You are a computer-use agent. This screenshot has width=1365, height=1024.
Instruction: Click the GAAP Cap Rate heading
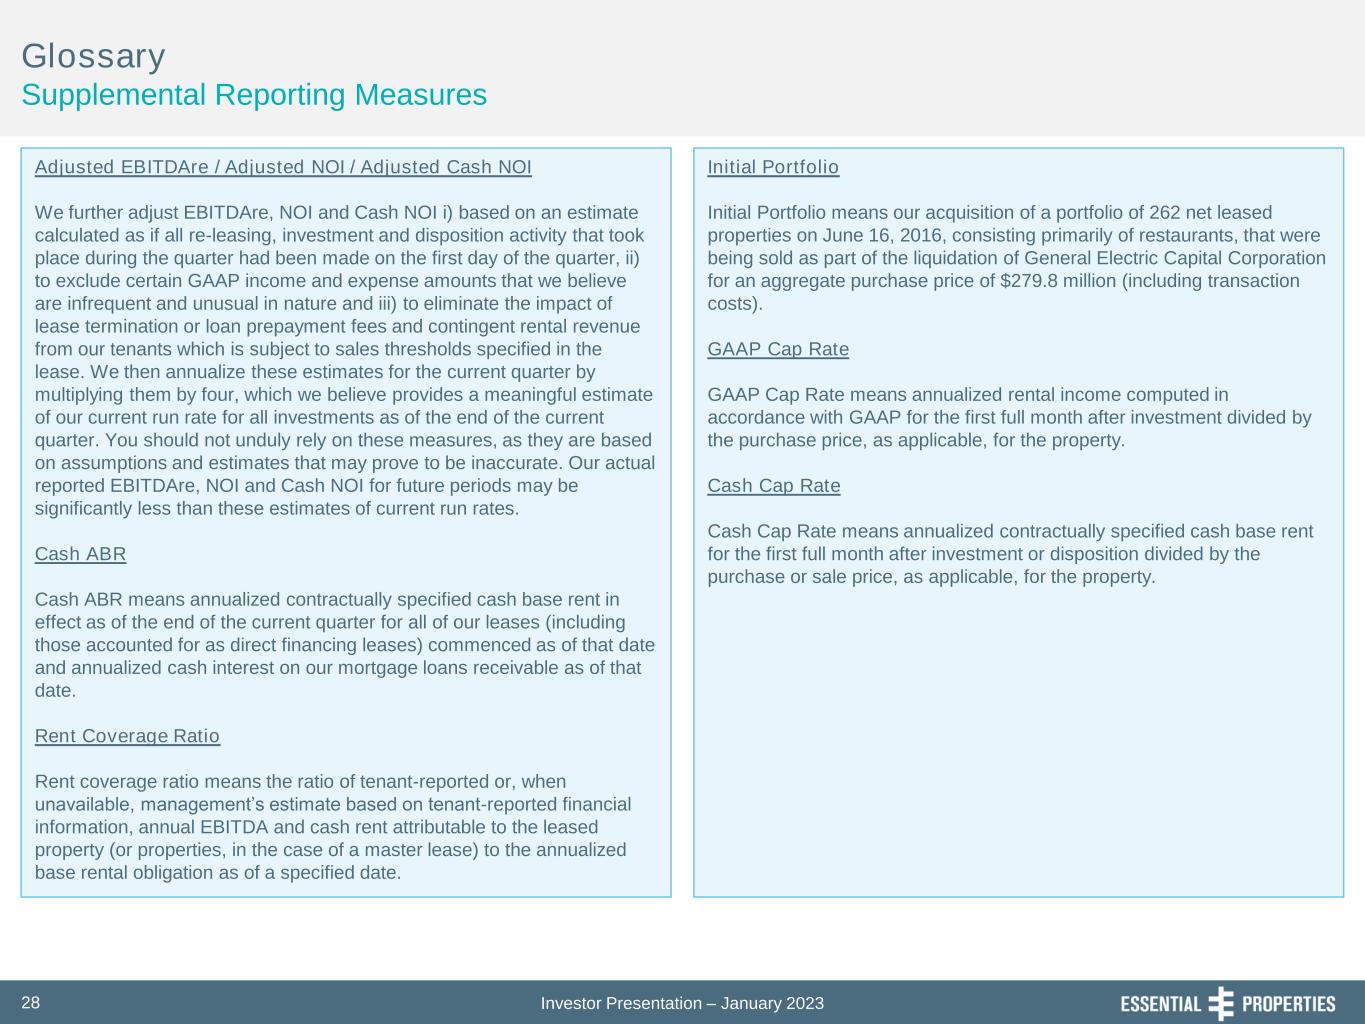[778, 349]
